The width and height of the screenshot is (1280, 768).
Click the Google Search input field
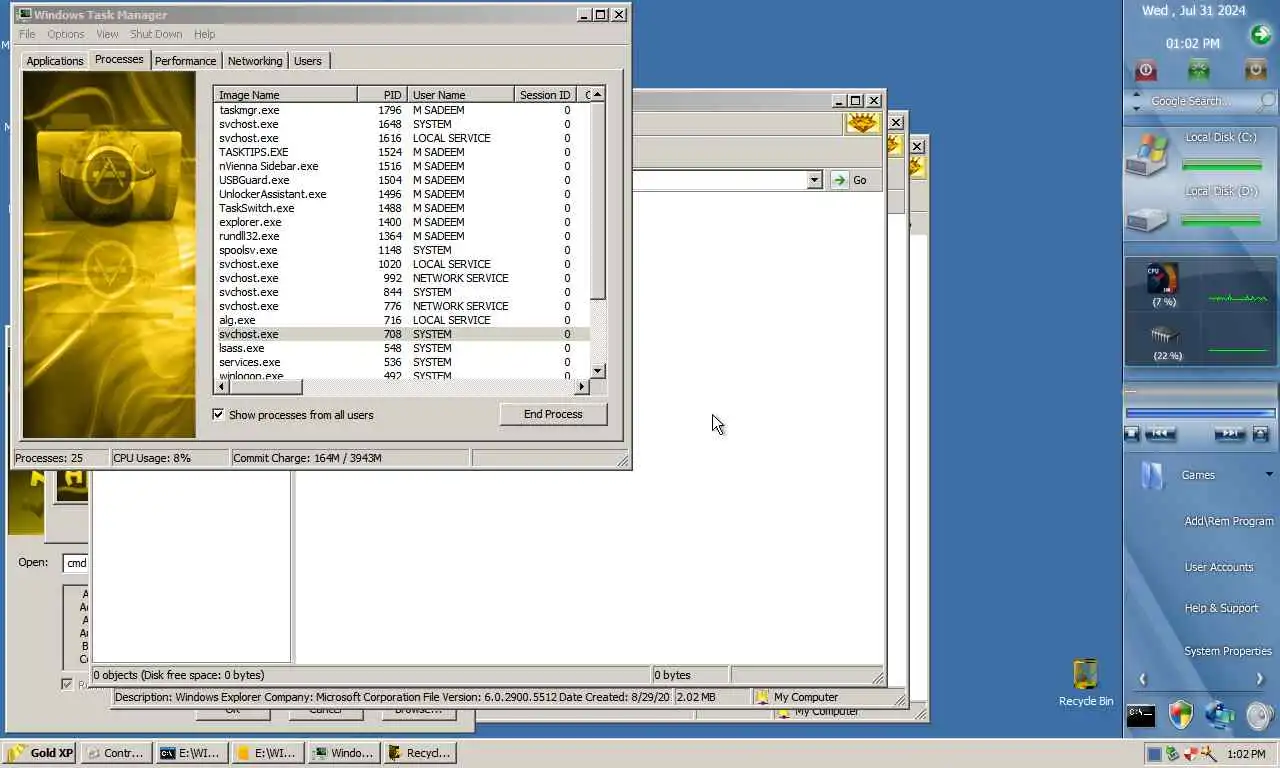click(x=1201, y=101)
